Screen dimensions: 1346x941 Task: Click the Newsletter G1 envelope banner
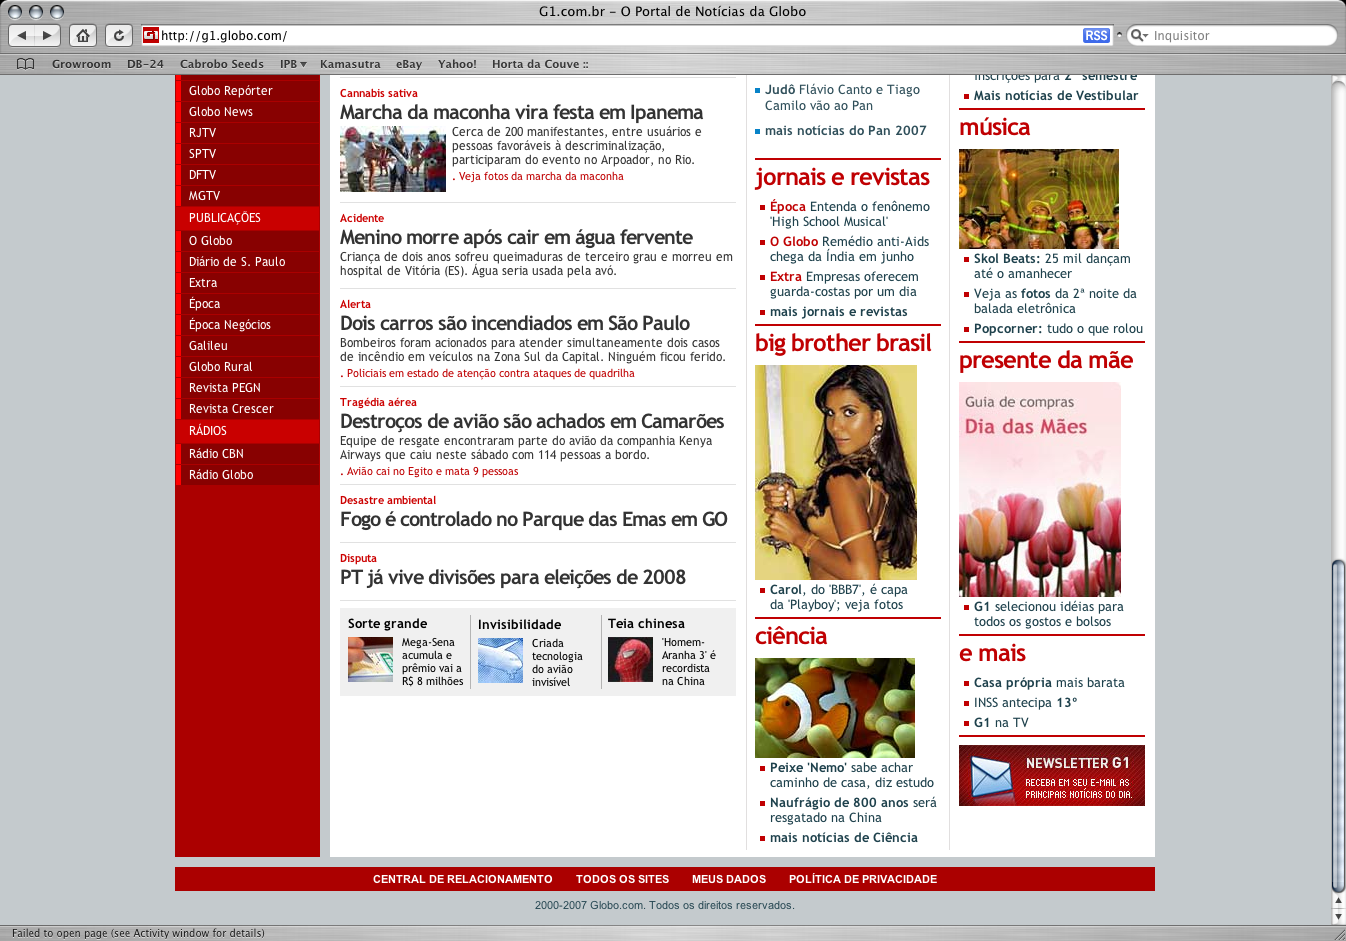pos(1052,775)
